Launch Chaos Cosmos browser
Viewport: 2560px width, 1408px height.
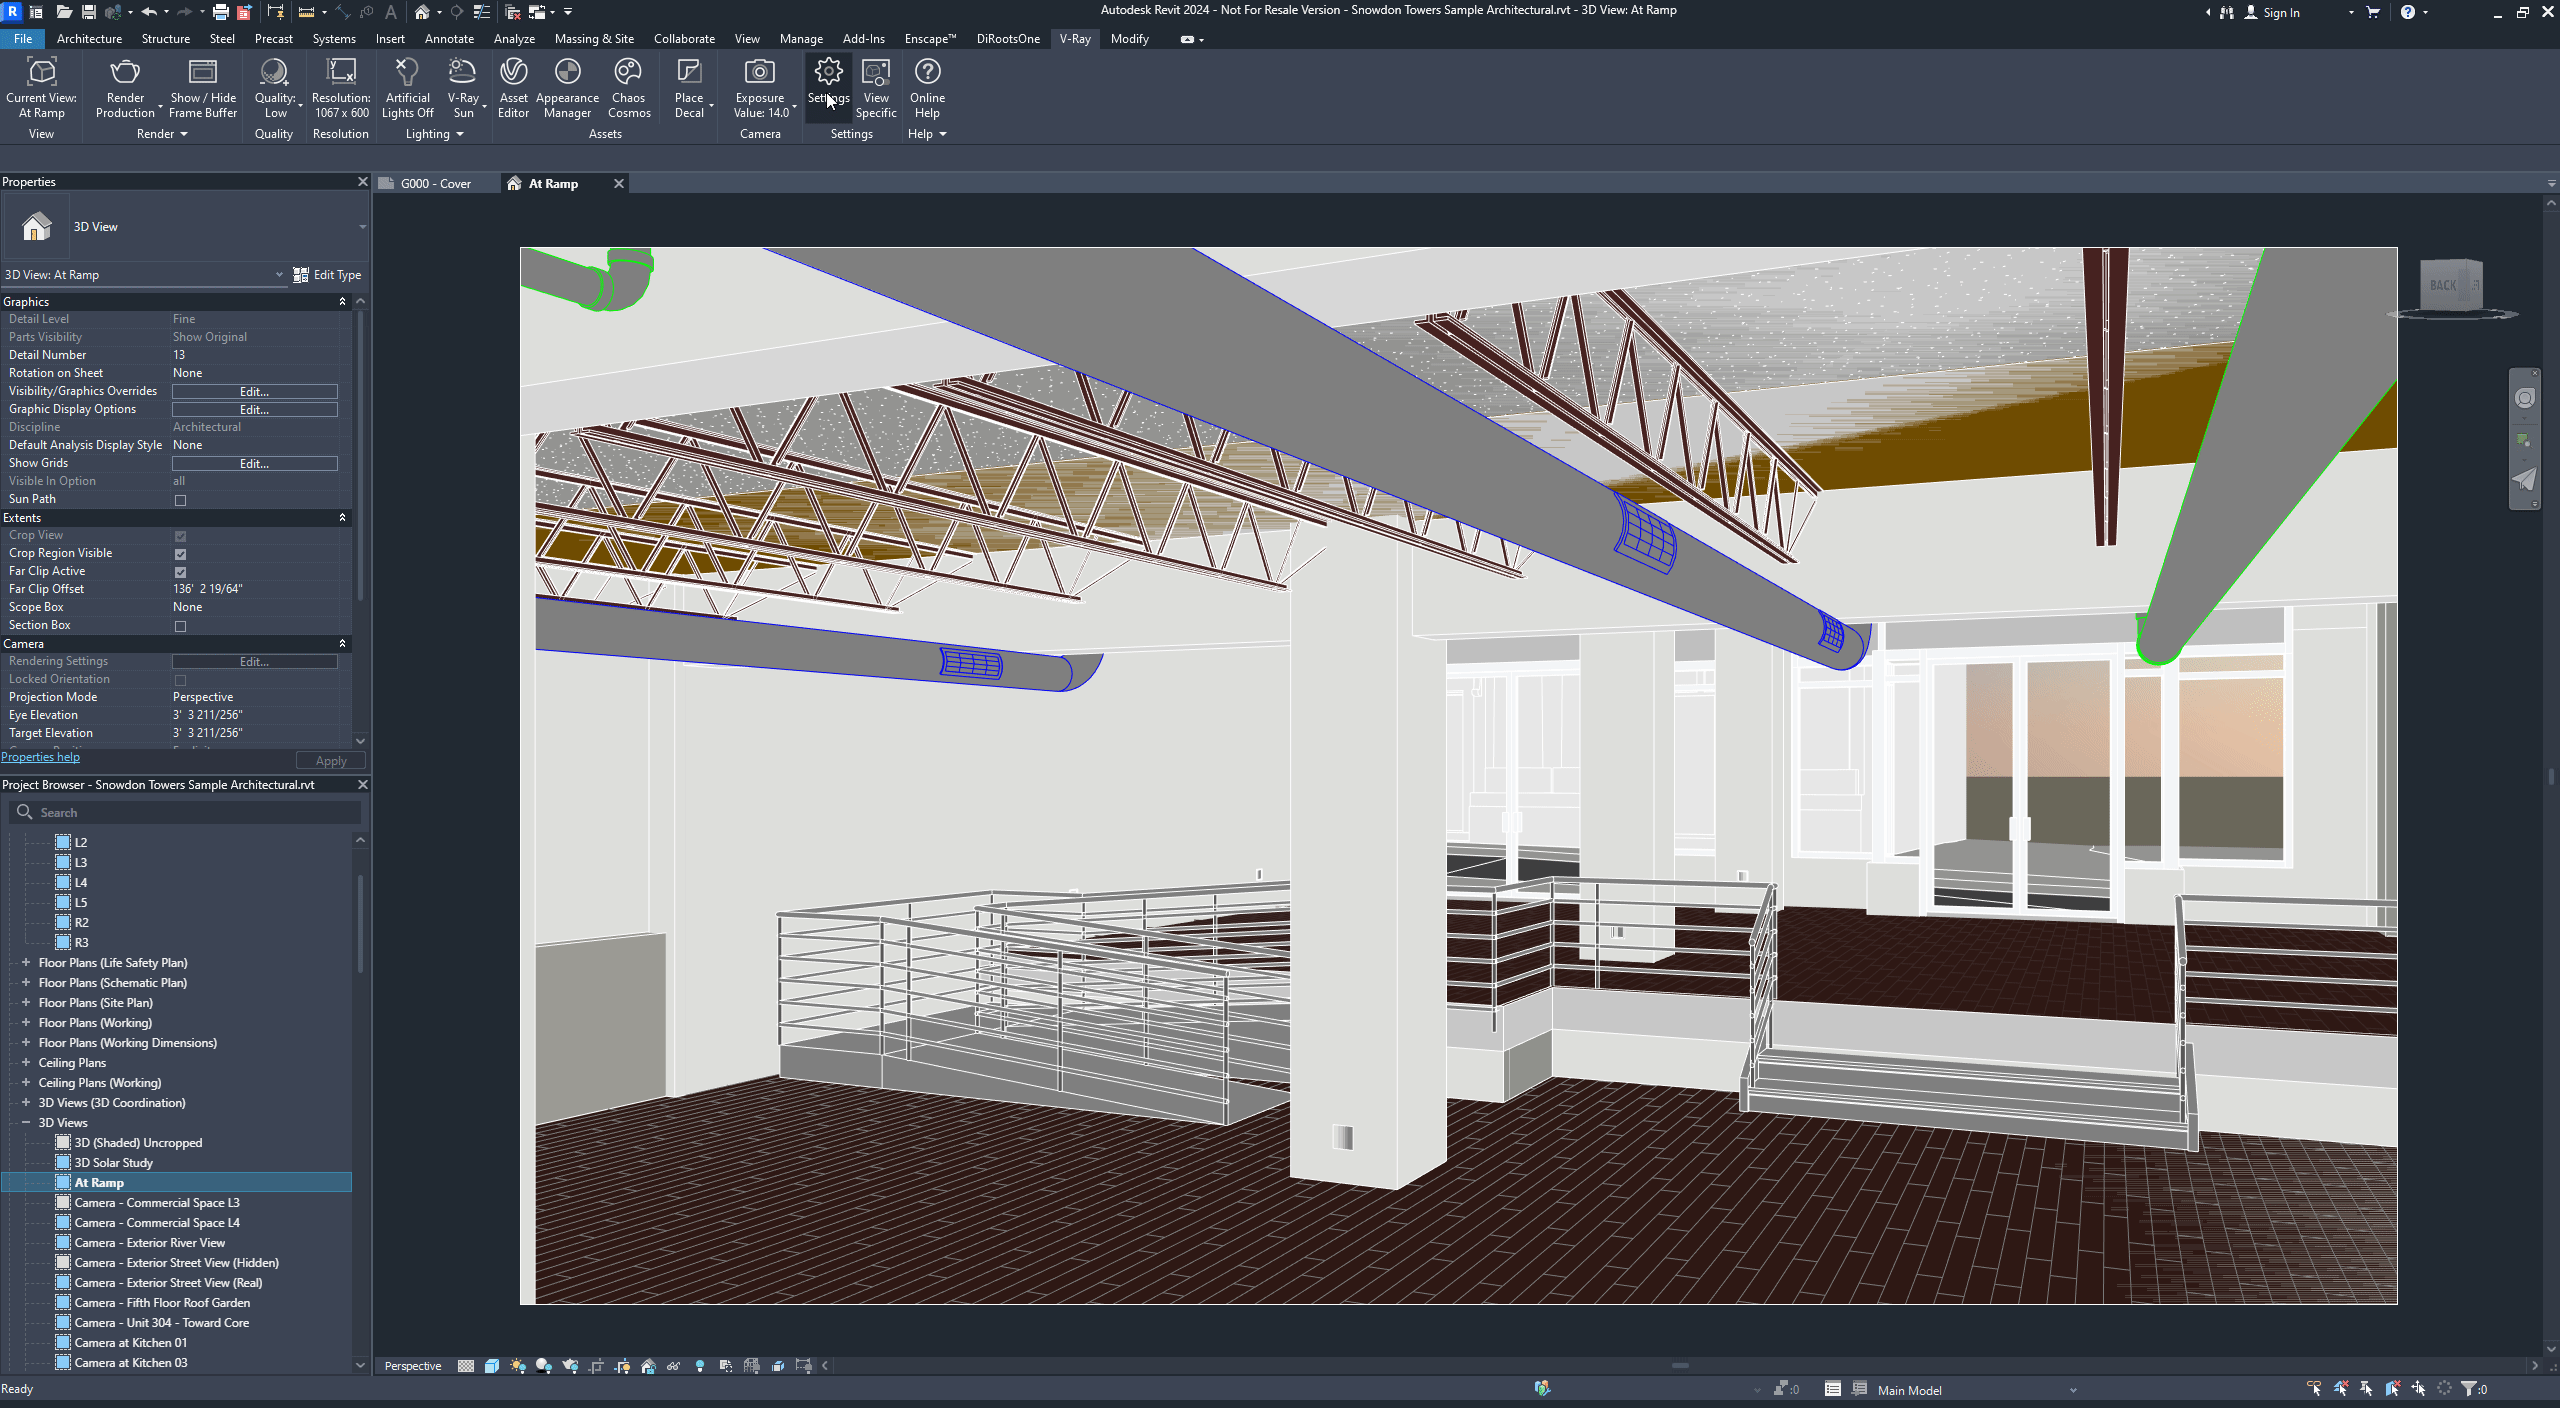coord(628,72)
